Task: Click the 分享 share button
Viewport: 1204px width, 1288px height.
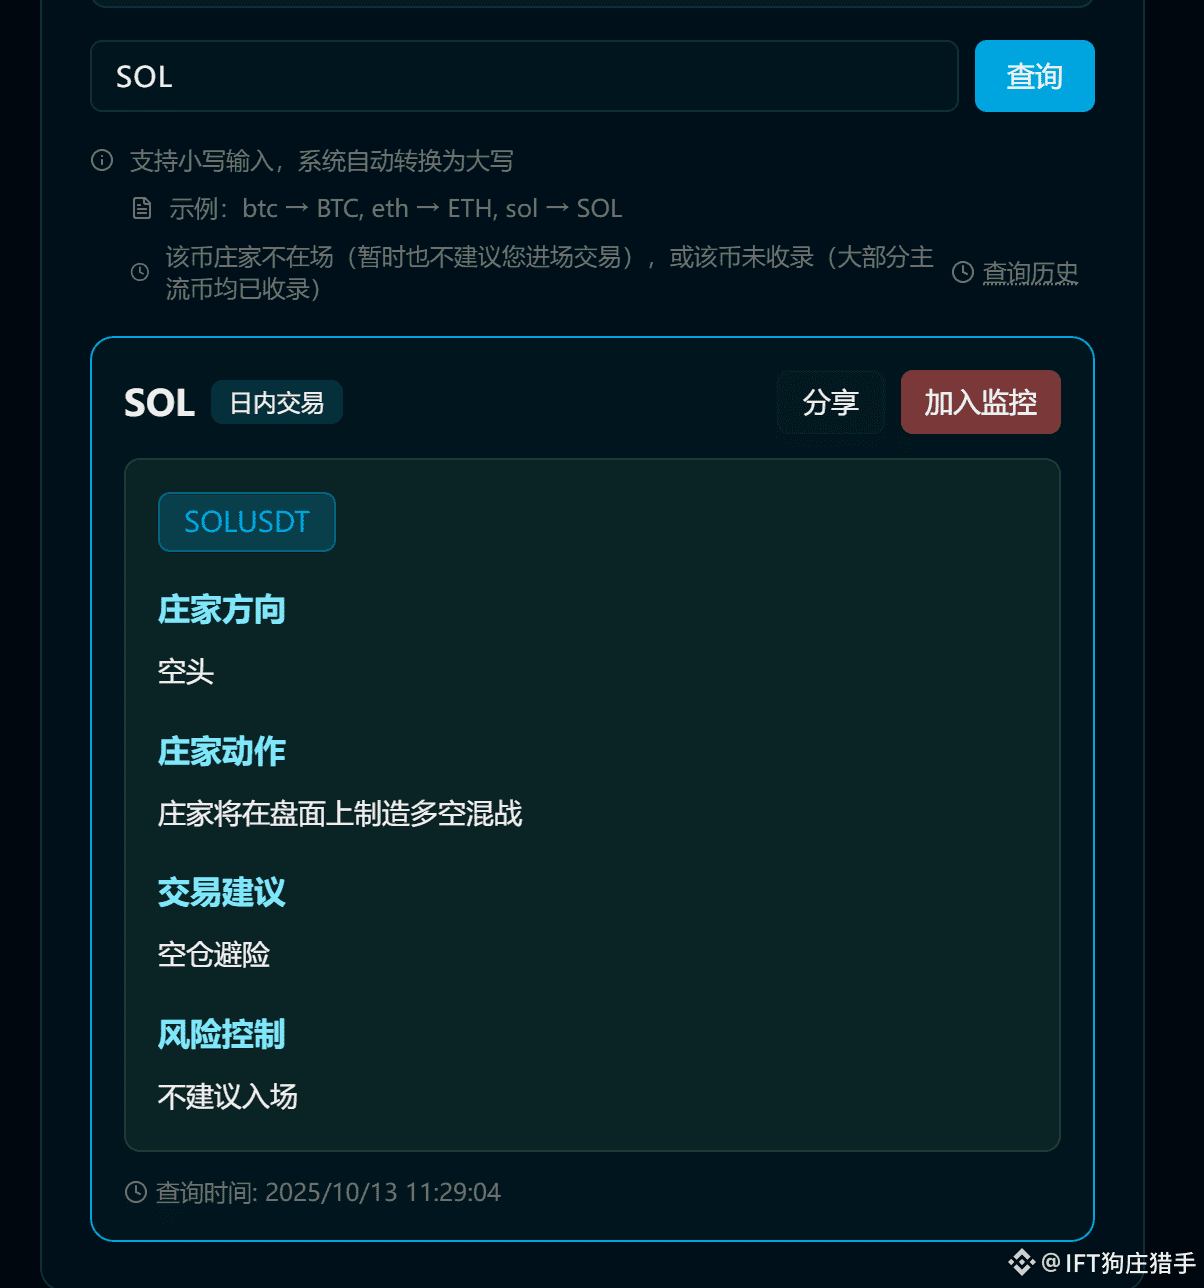Action: [830, 402]
